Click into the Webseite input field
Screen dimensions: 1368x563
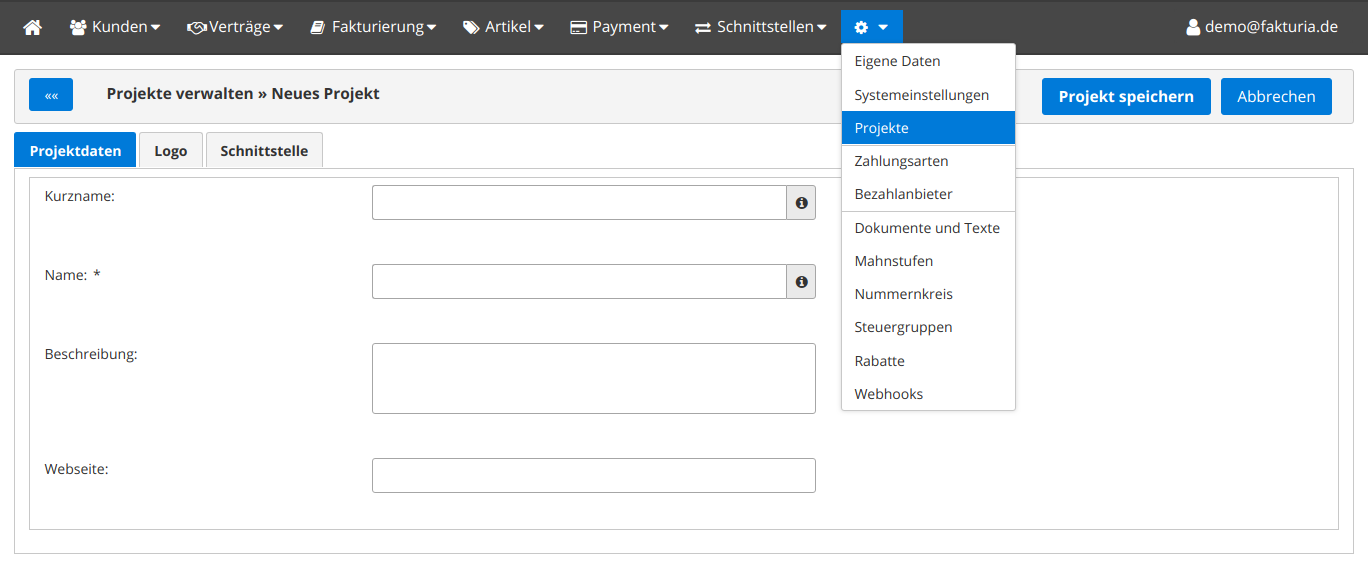(593, 476)
